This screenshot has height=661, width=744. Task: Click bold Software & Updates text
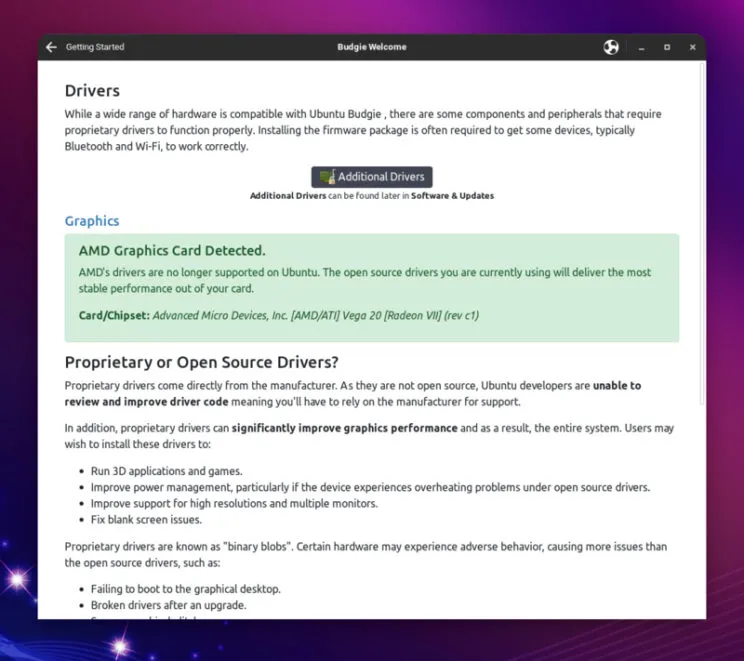pyautogui.click(x=452, y=196)
